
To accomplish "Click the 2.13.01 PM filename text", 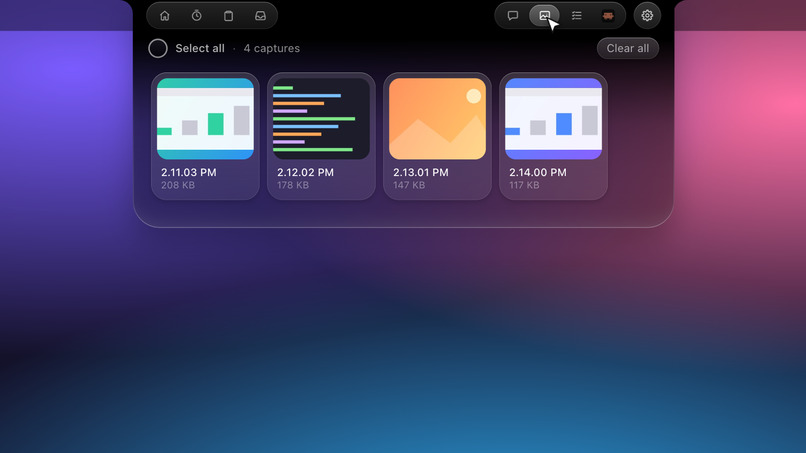I will (x=421, y=172).
